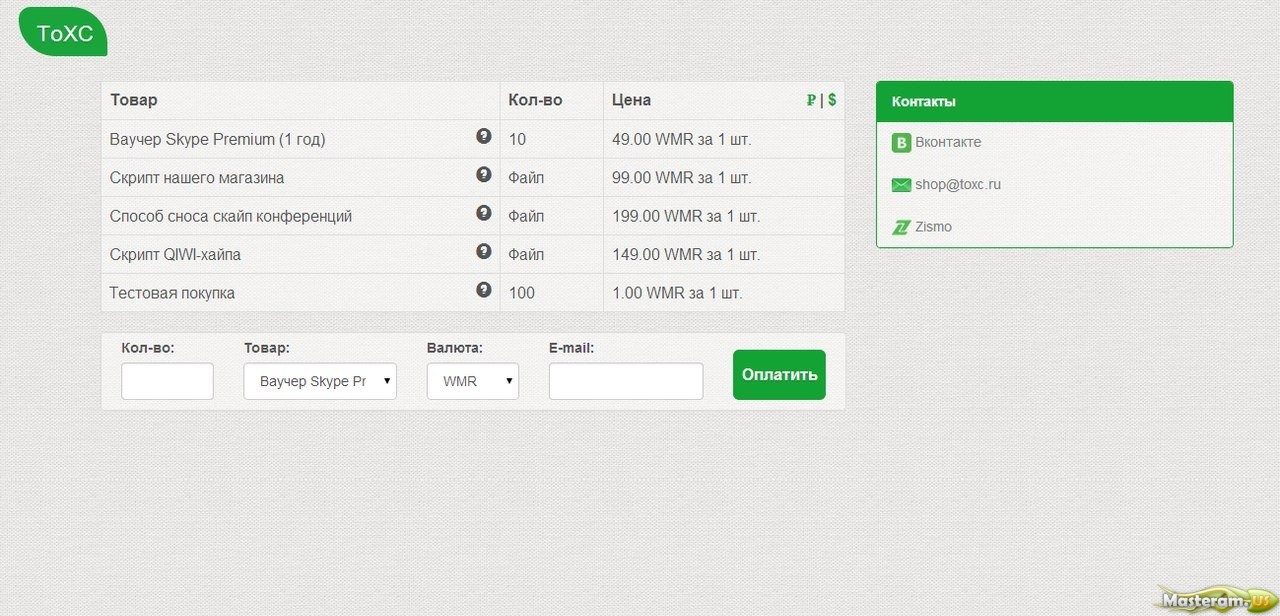Viewport: 1280px width, 616px height.
Task: Click the quantity value 100
Action: pos(522,293)
